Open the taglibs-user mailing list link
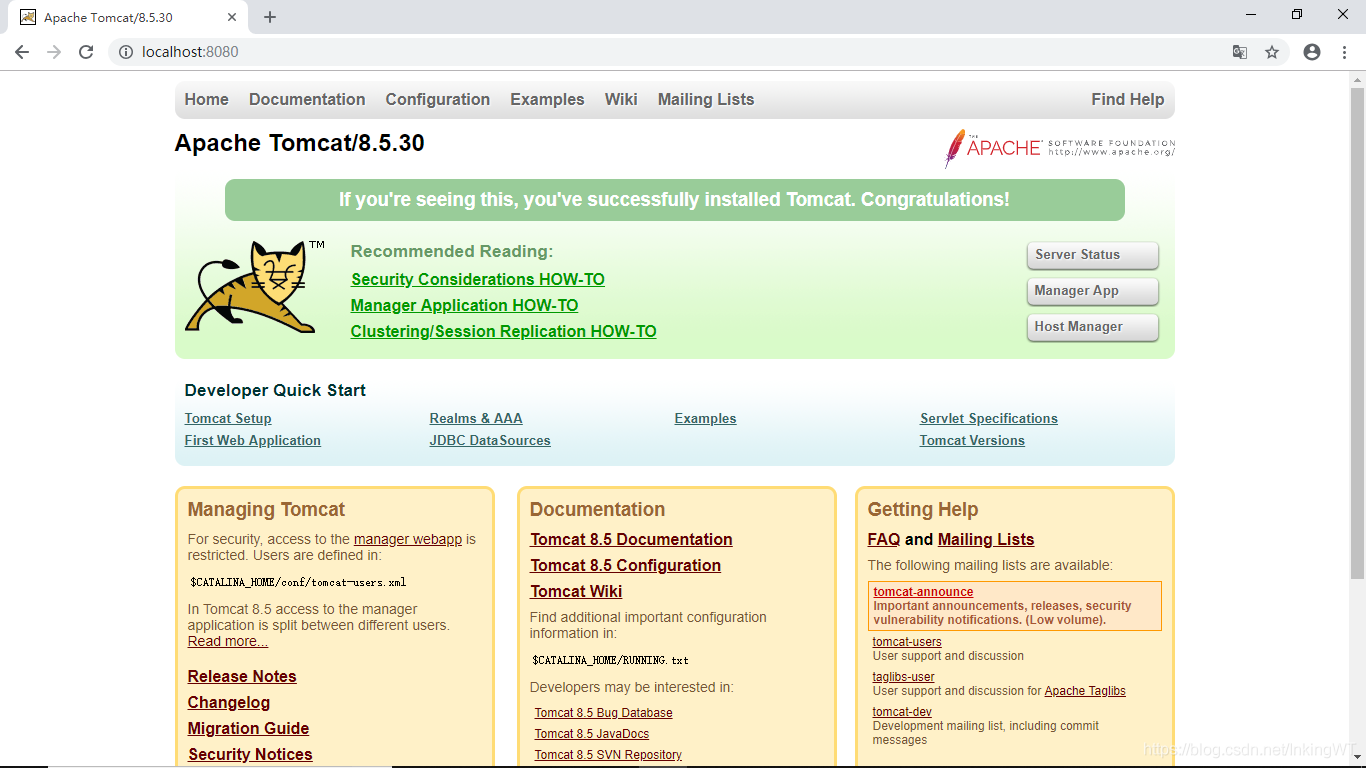The height and width of the screenshot is (768, 1366). [904, 677]
